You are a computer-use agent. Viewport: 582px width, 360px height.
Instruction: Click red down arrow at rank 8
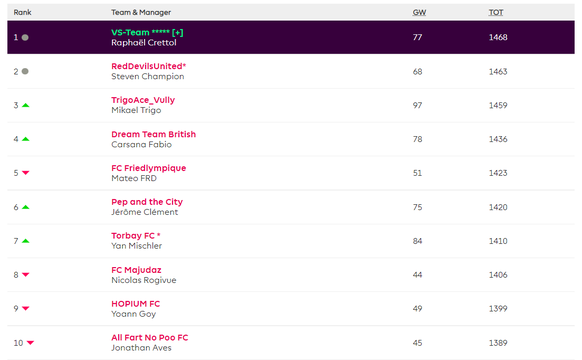pos(25,275)
